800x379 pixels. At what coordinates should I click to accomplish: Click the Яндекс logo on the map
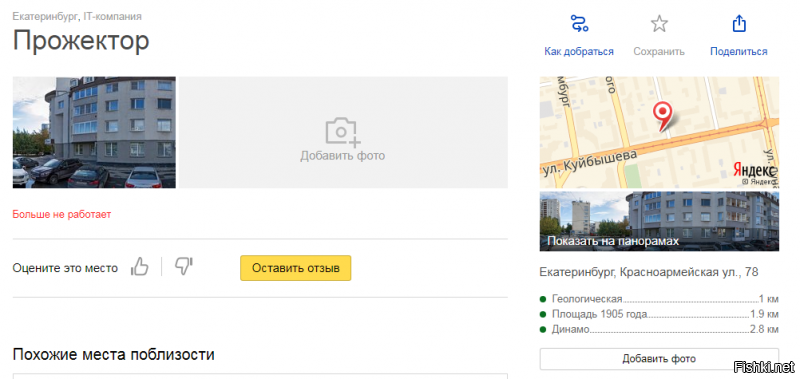coord(754,170)
